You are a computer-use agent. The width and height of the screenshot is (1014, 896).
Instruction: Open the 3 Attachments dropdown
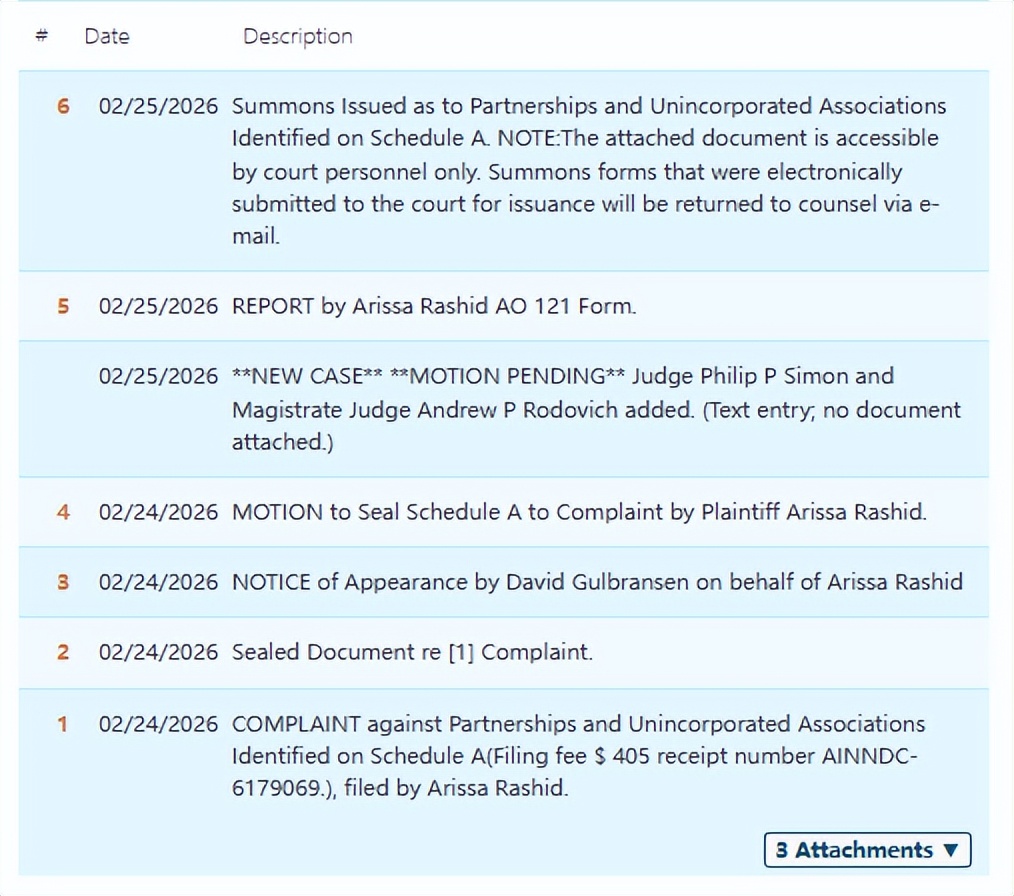coord(867,850)
